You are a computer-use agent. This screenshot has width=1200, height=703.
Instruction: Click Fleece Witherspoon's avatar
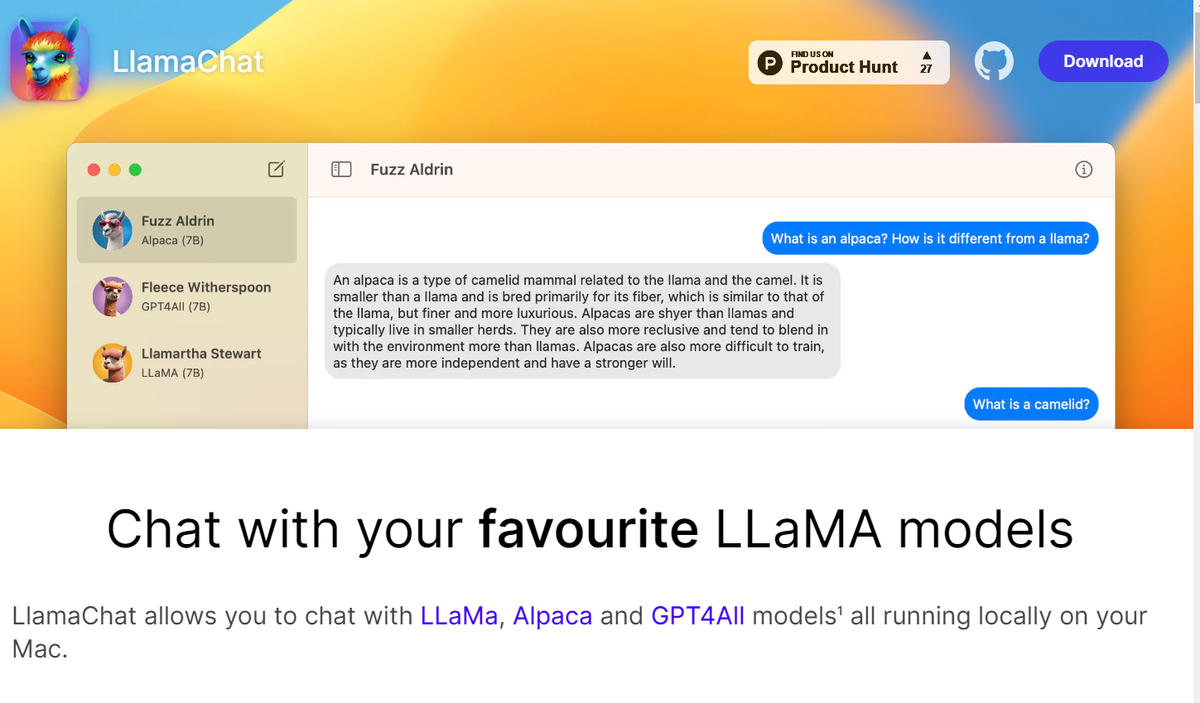[112, 297]
